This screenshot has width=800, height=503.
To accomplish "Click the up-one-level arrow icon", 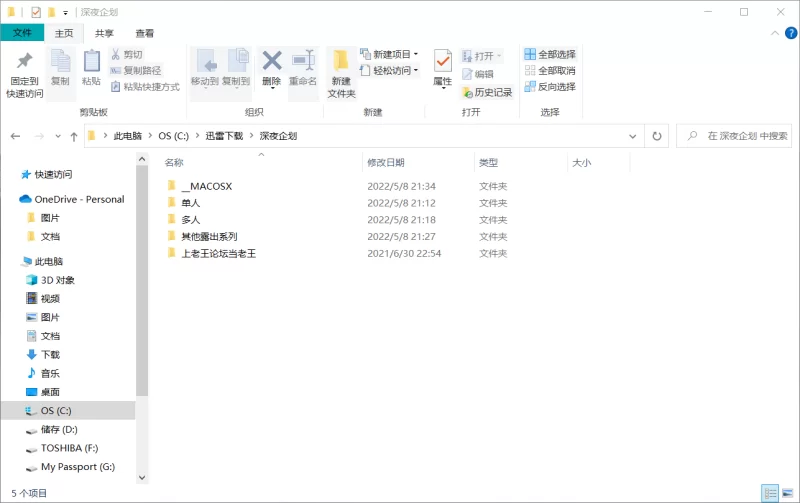I will 74,136.
